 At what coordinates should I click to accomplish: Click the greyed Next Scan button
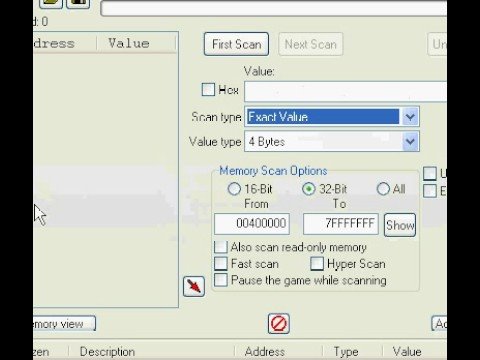[310, 44]
